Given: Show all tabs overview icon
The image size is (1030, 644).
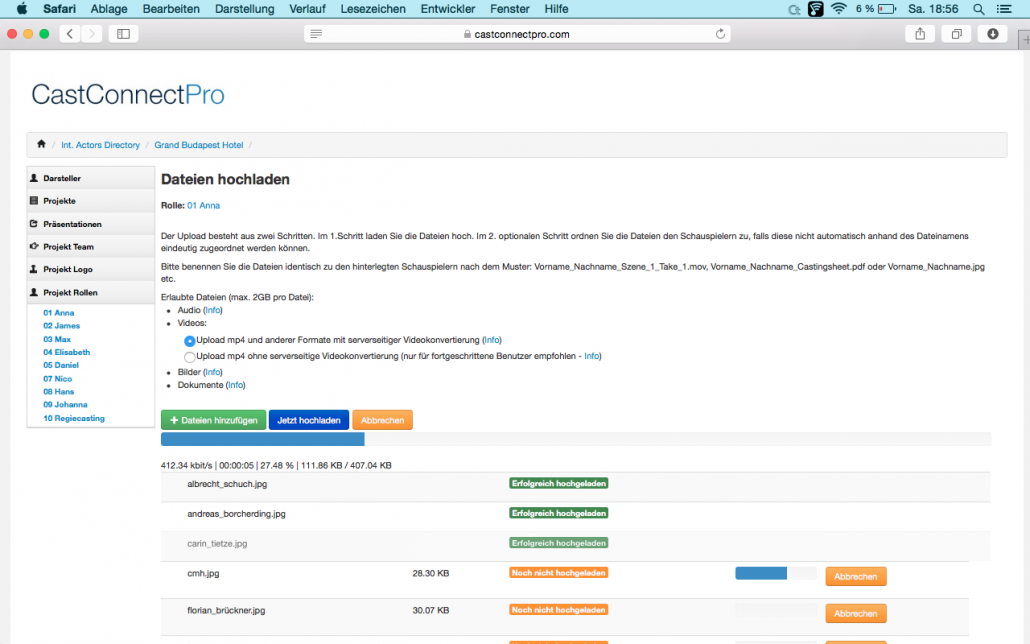Looking at the screenshot, I should [956, 34].
